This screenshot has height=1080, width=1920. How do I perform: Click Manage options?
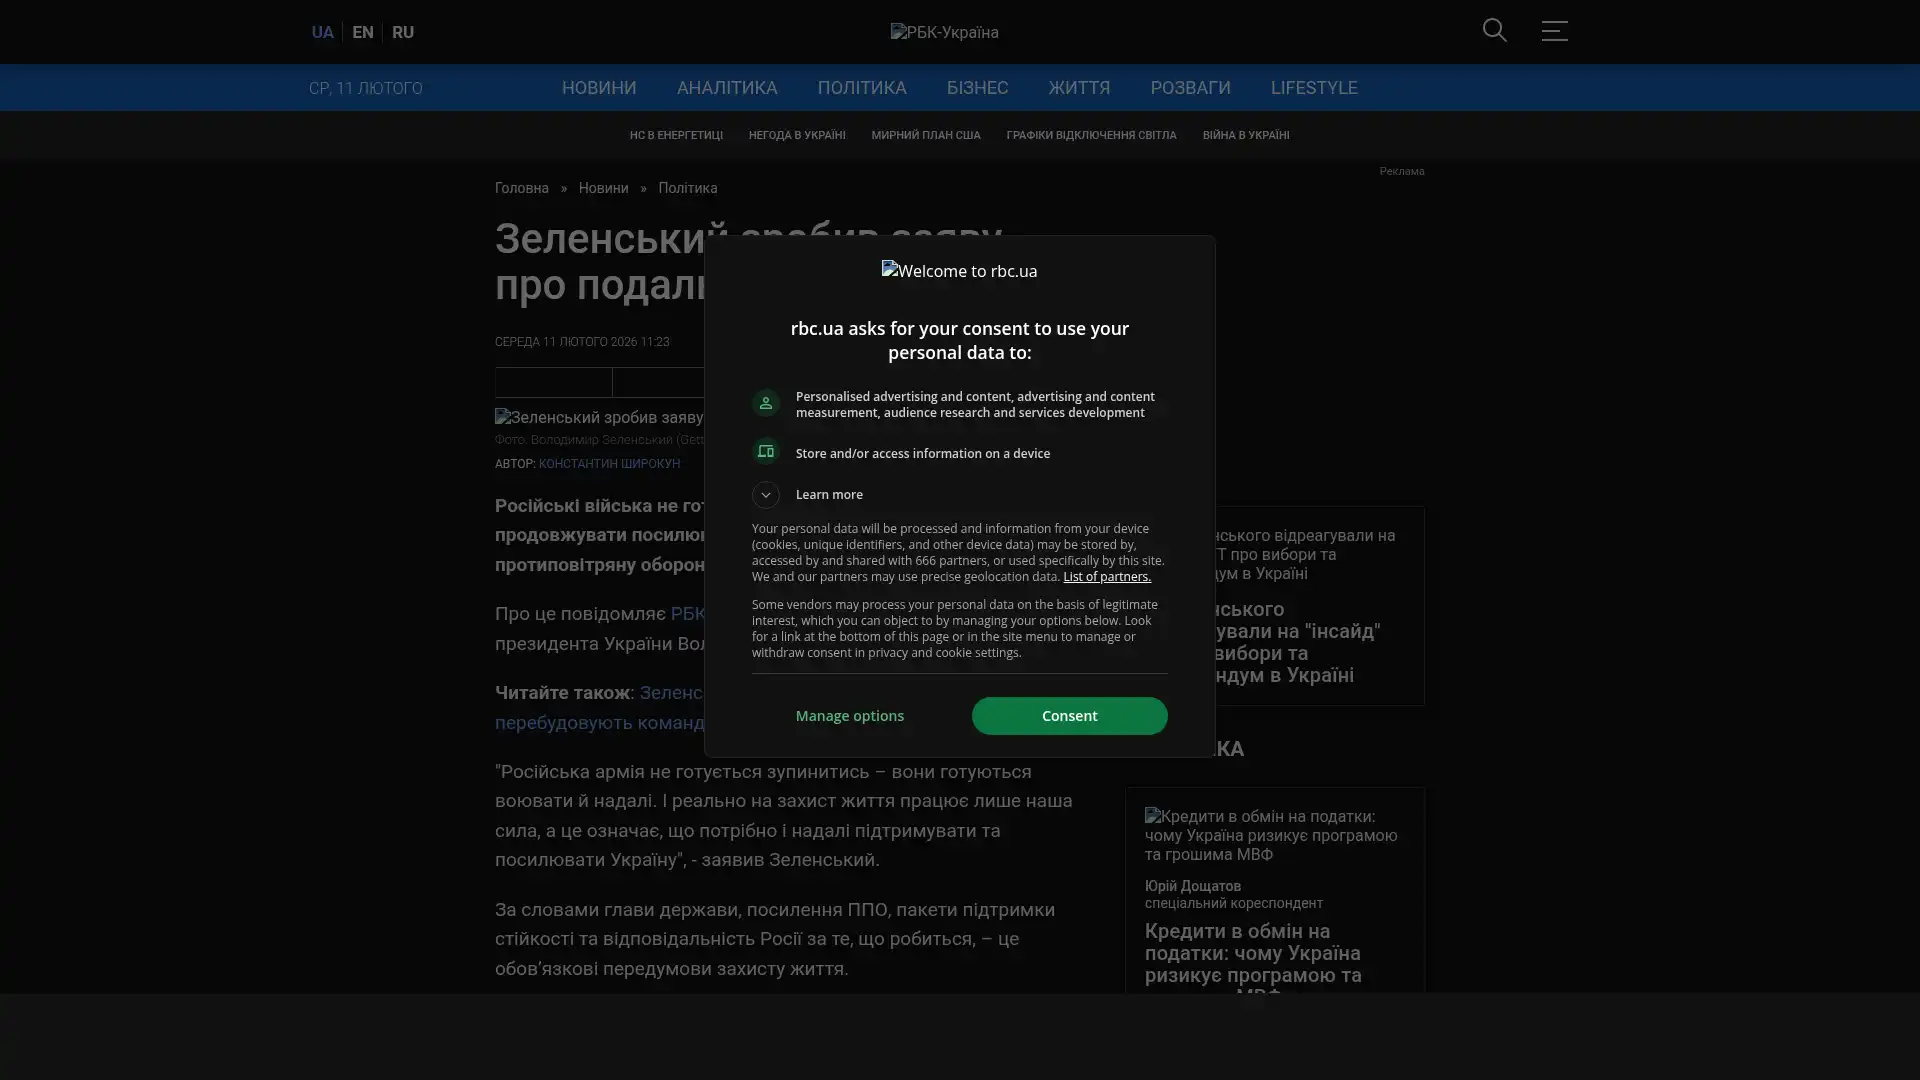coord(849,716)
